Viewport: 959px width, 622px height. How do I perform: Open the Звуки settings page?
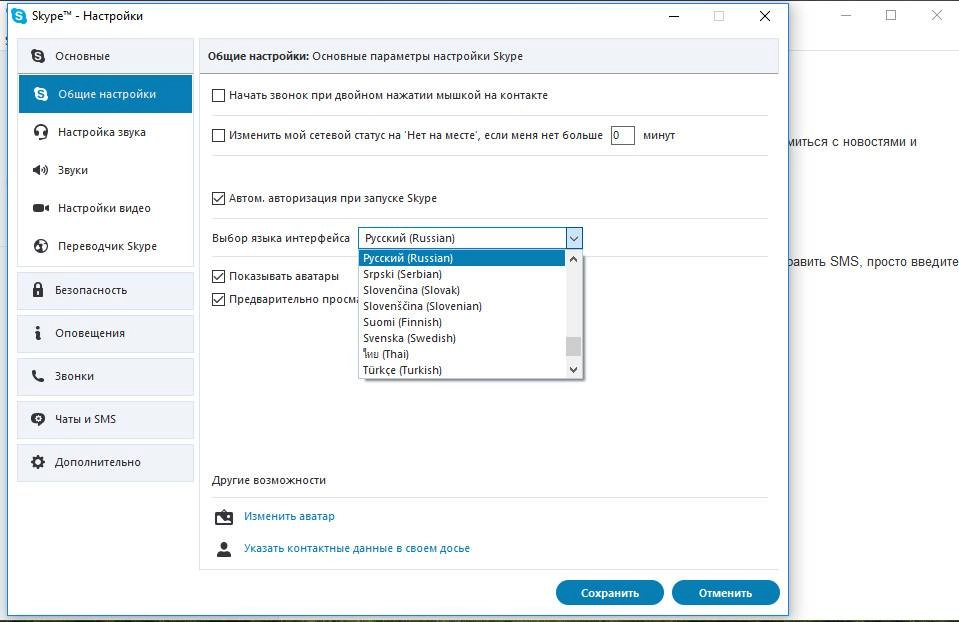pyautogui.click(x=105, y=170)
